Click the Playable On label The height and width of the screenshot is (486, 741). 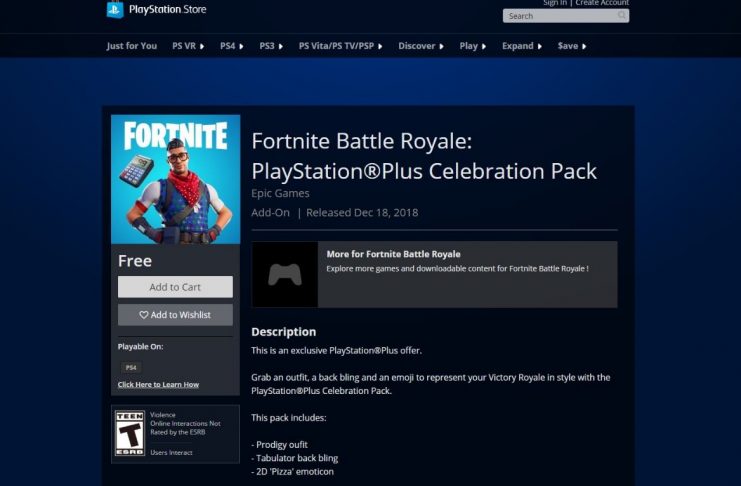[140, 347]
